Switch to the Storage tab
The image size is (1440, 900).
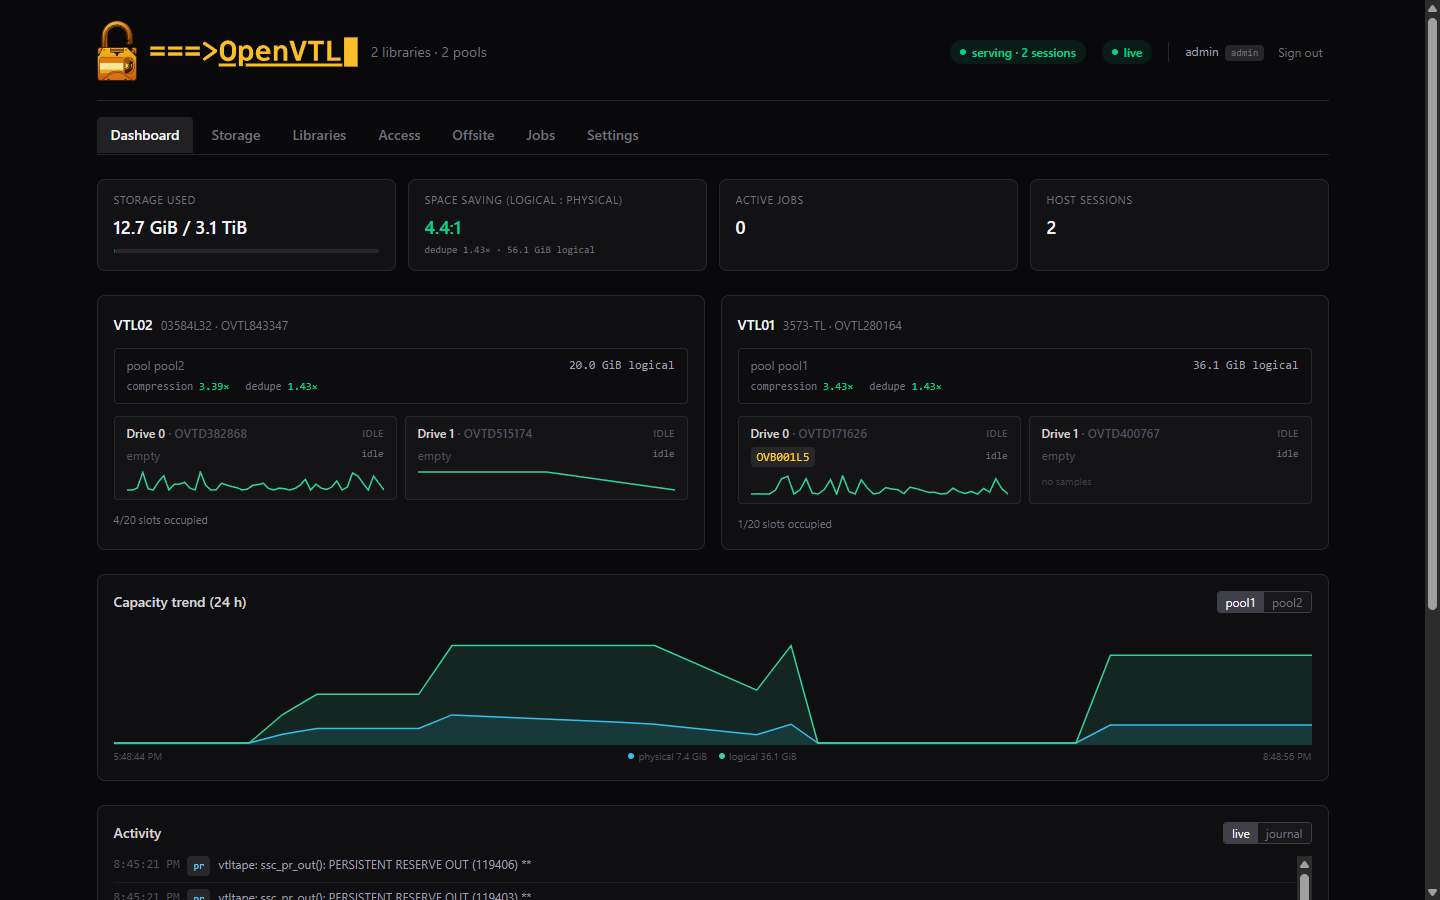pos(236,135)
